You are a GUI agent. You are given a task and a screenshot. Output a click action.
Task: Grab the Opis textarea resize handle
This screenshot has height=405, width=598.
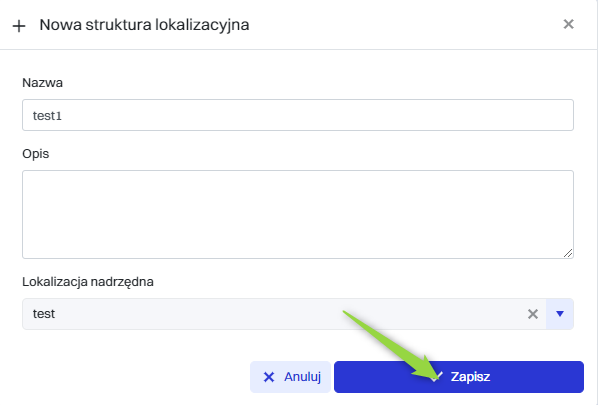click(x=568, y=253)
